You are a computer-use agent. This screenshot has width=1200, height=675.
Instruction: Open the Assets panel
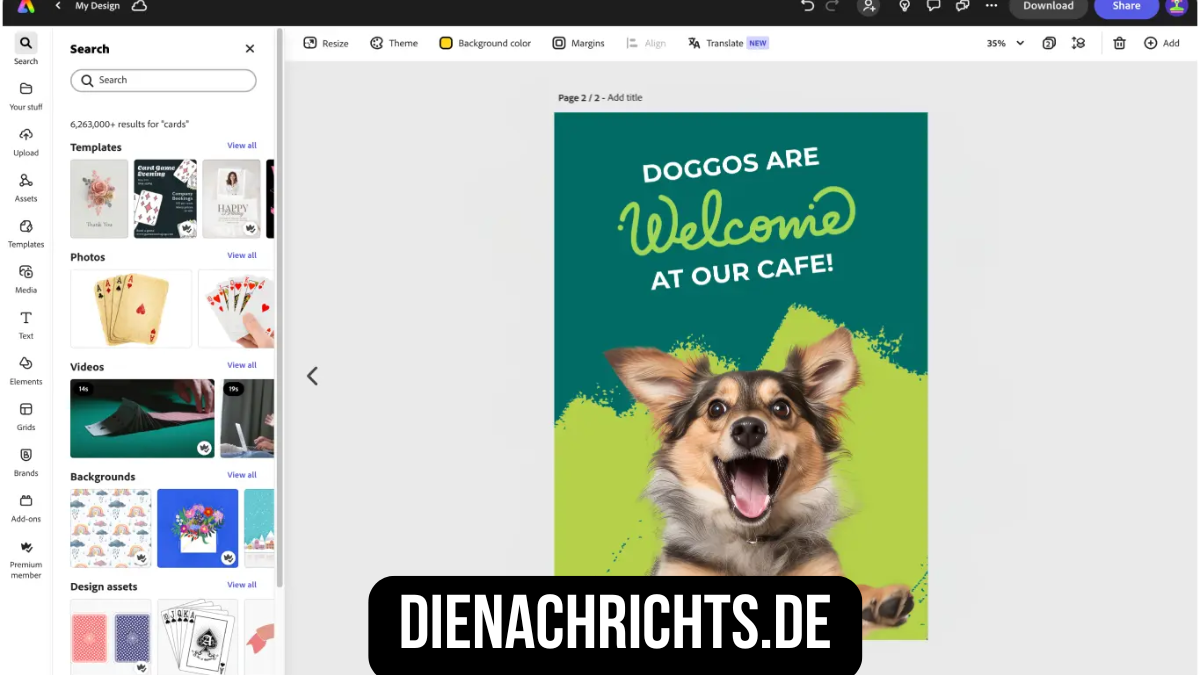click(26, 181)
